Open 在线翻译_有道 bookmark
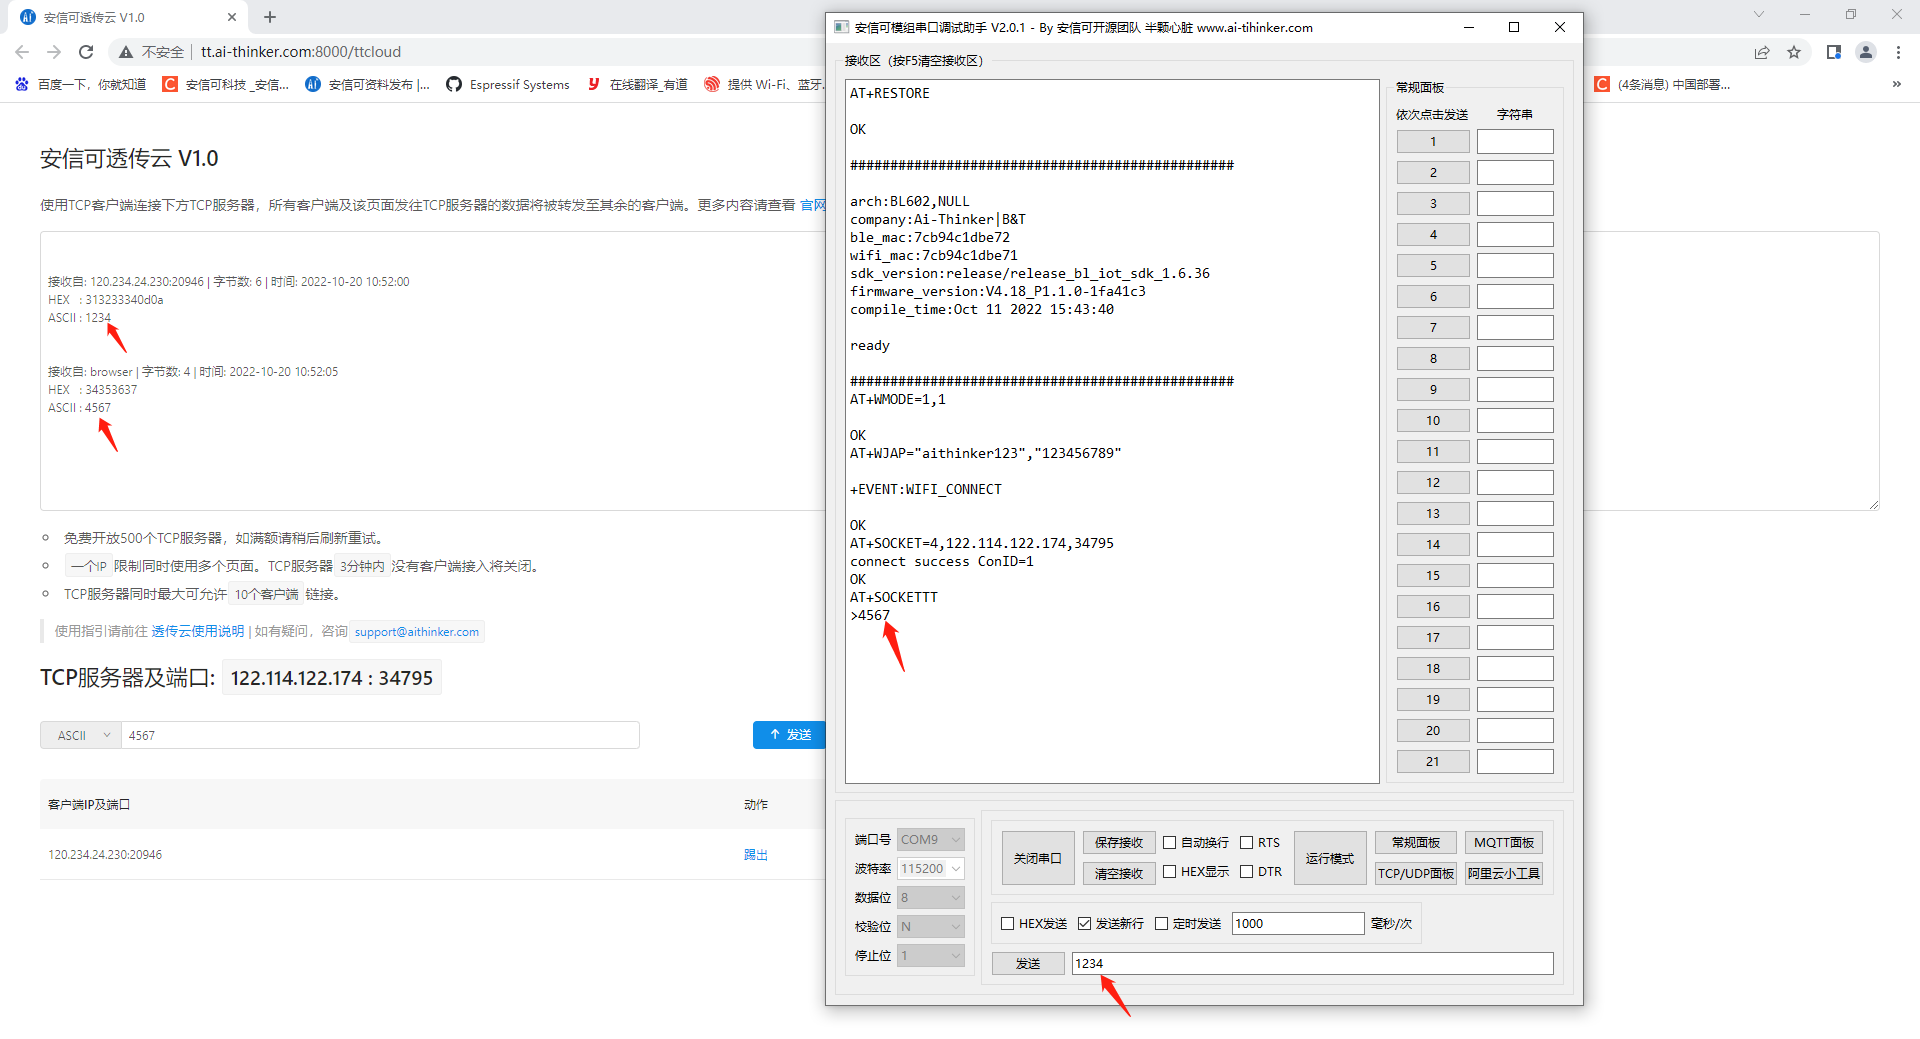Screen dimensions: 1920x1039 (638, 84)
